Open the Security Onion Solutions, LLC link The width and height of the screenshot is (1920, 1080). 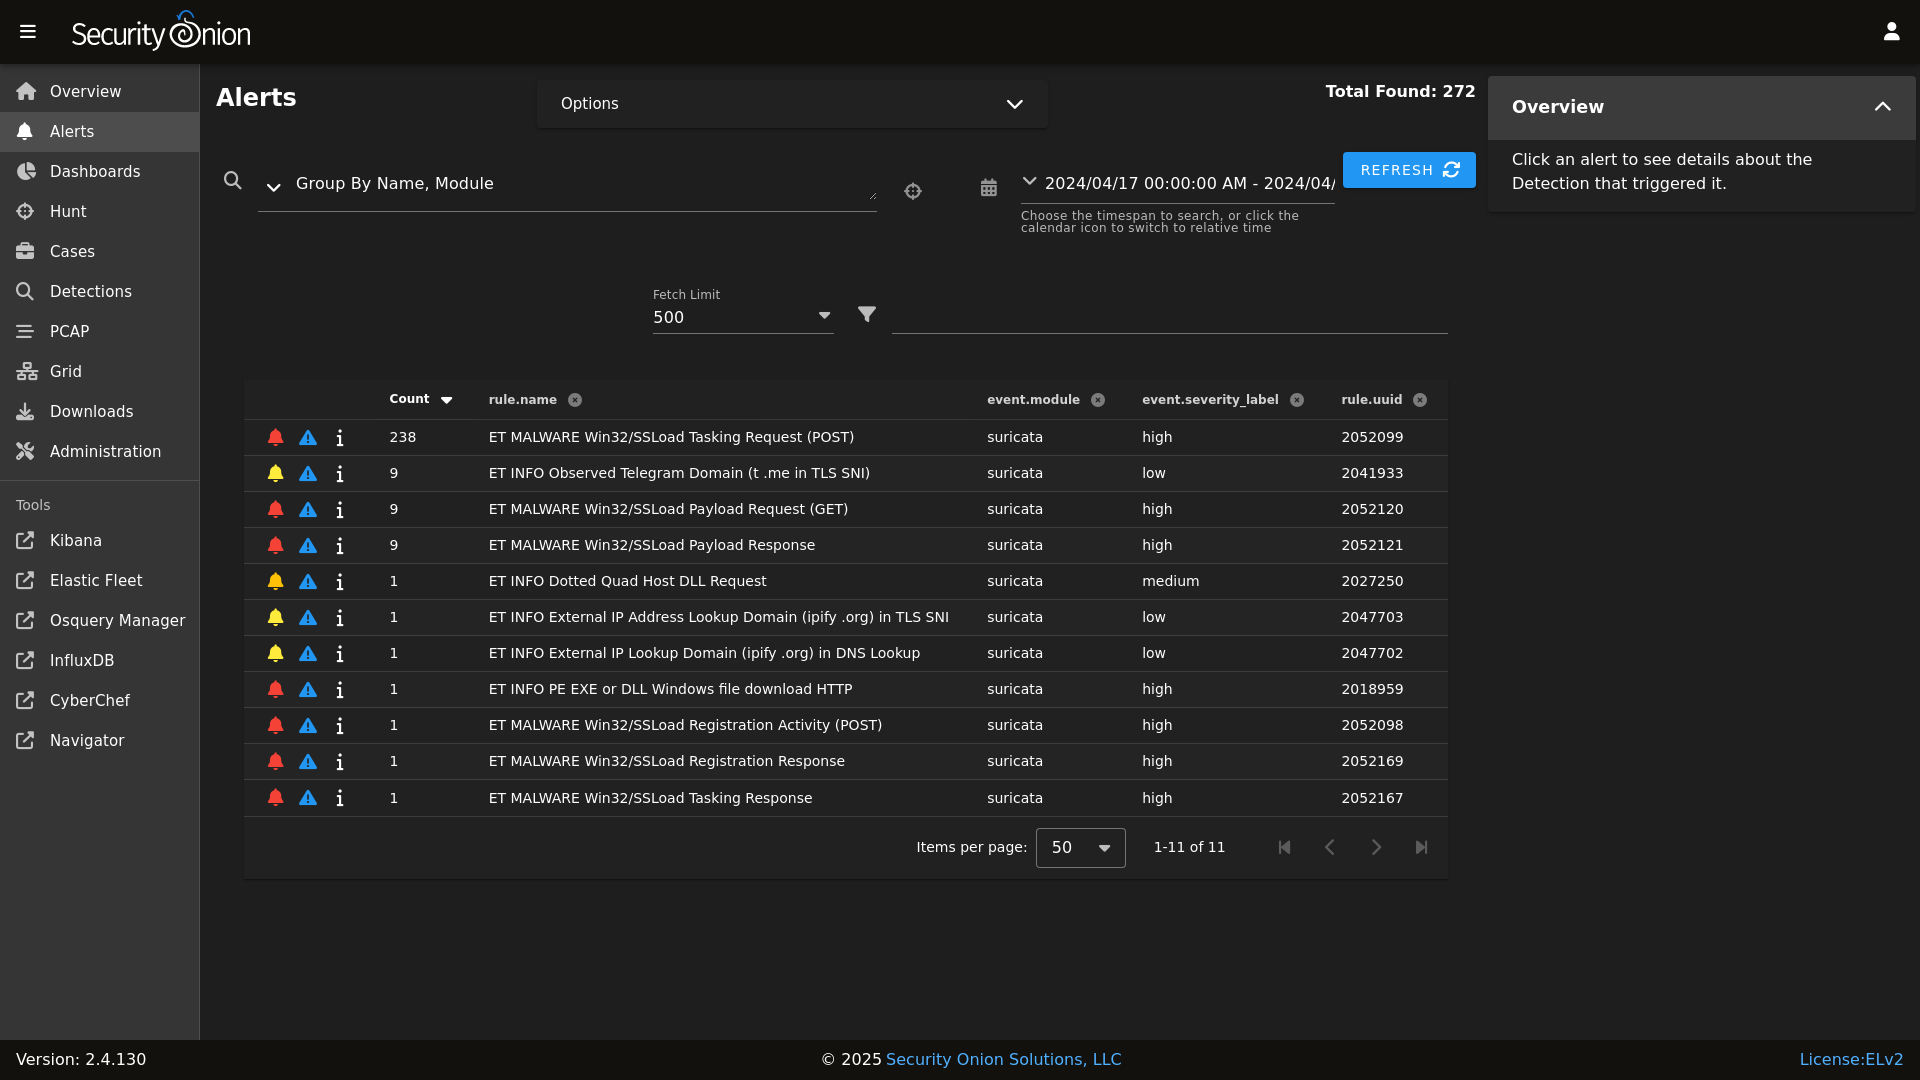(1003, 1059)
